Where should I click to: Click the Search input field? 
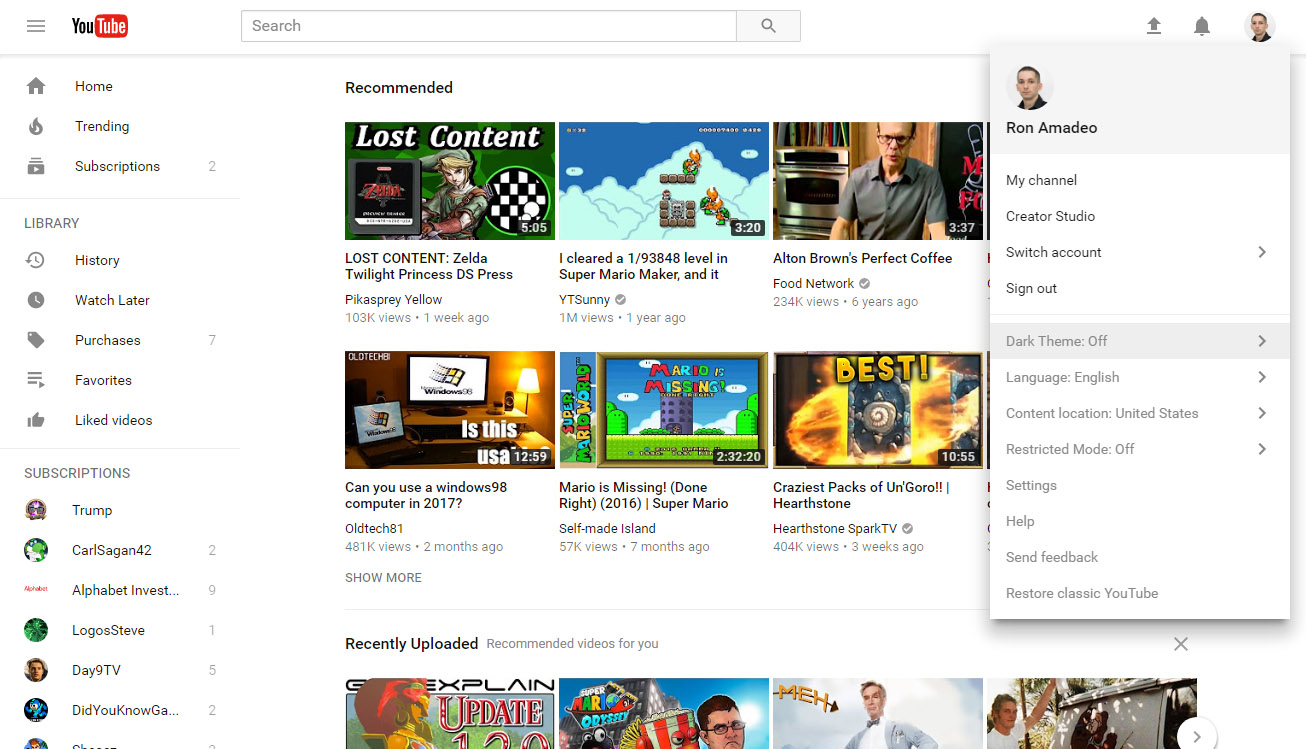(489, 26)
